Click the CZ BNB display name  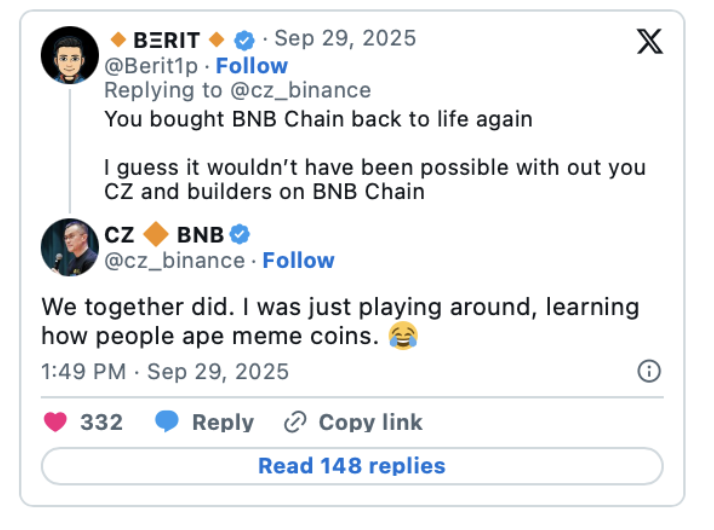(x=165, y=235)
